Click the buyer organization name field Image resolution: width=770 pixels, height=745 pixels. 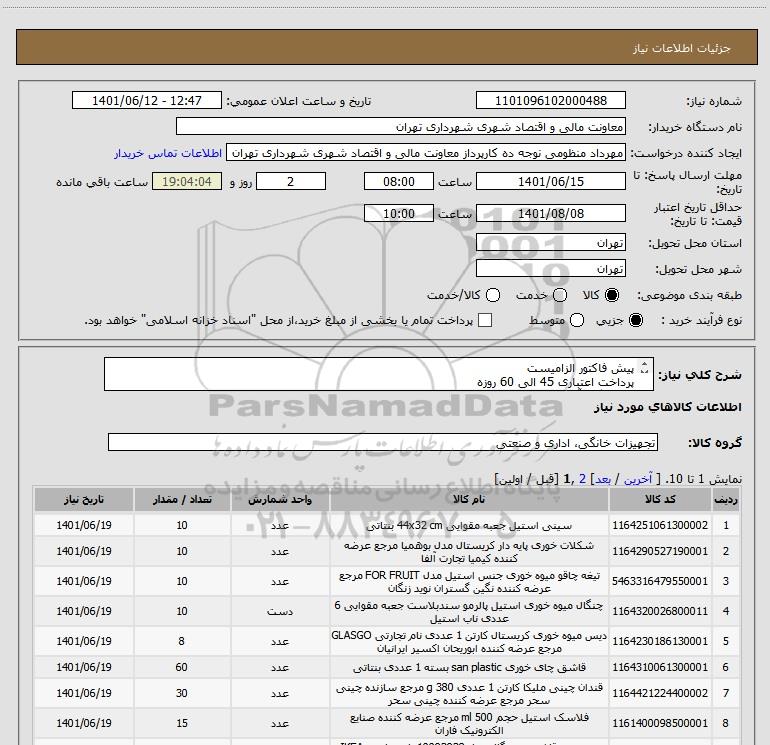click(401, 126)
